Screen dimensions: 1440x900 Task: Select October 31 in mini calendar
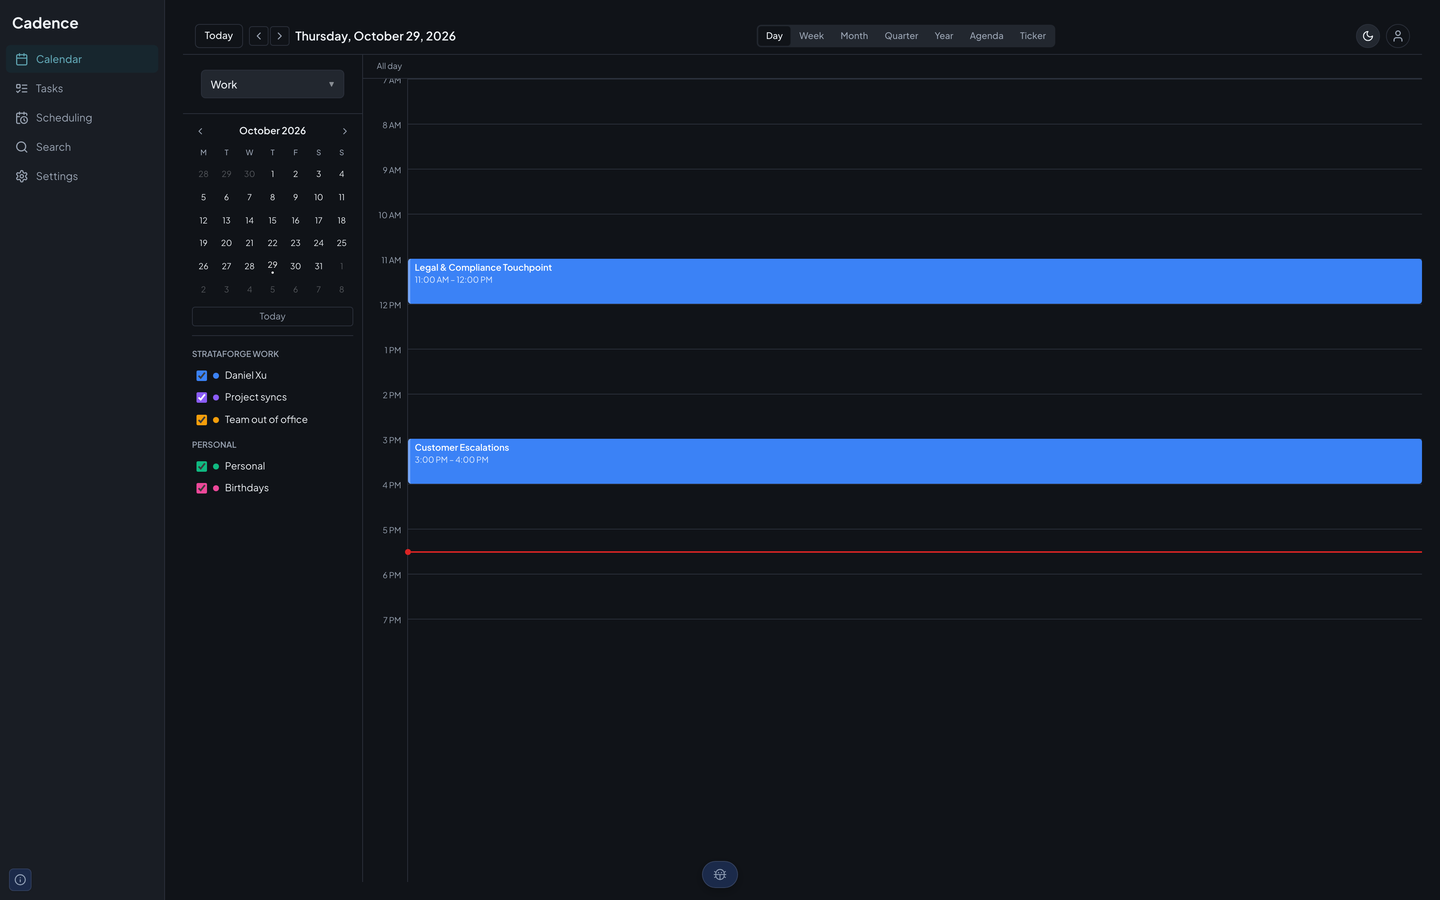pos(318,266)
